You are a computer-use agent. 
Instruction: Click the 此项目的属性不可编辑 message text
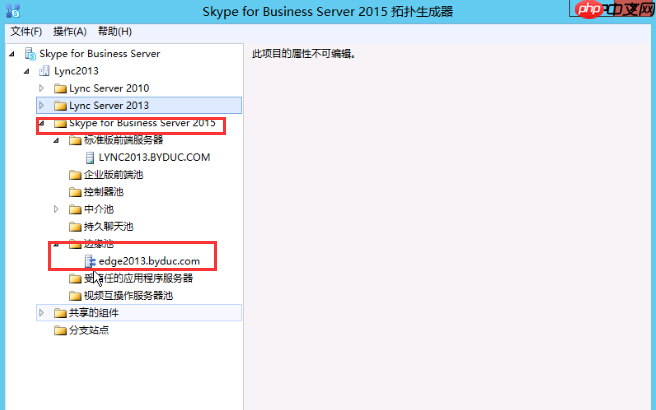coord(304,54)
